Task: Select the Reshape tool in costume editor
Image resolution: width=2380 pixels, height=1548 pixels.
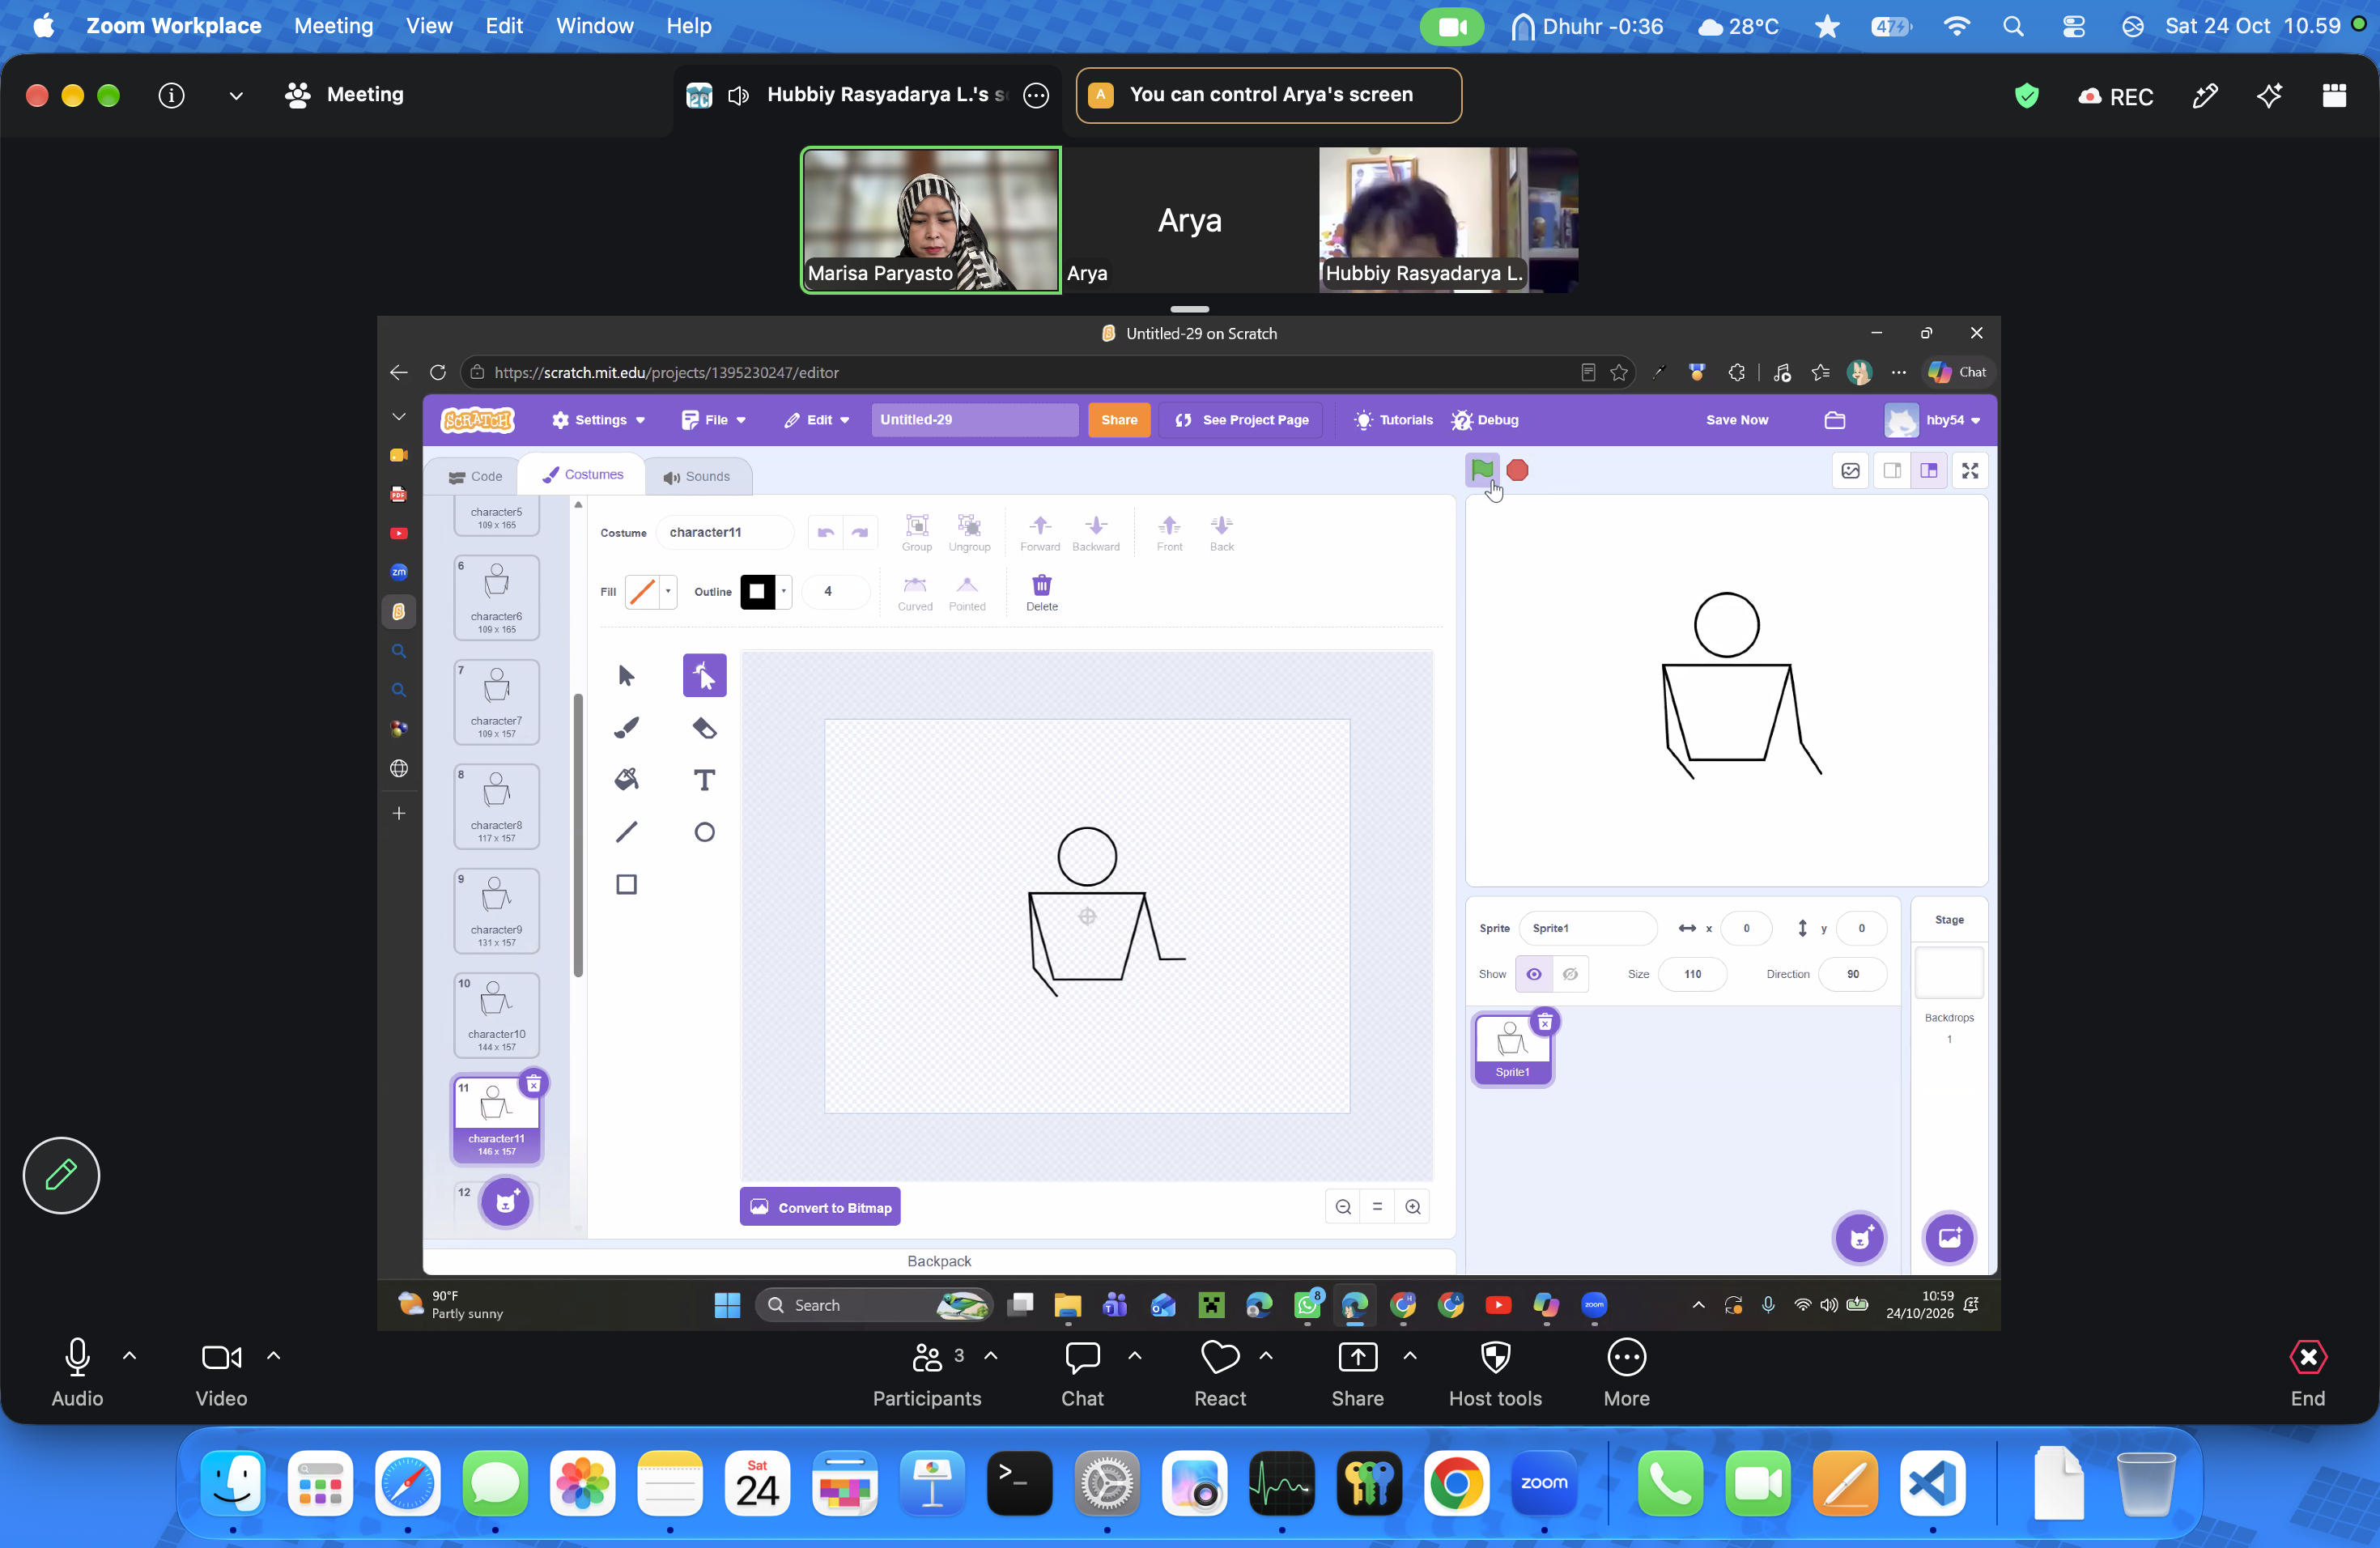Action: coord(704,675)
